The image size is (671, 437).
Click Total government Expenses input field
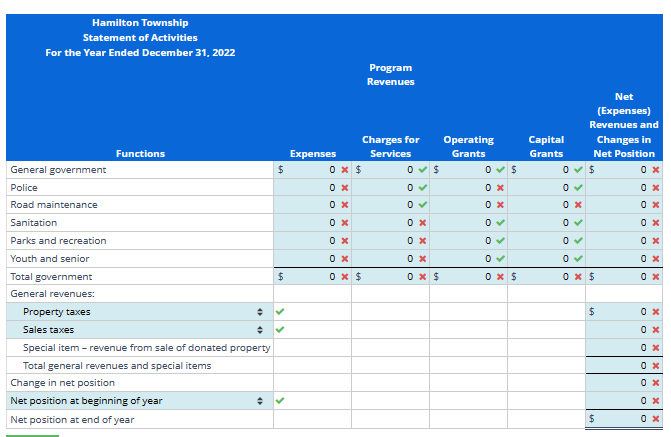(x=312, y=276)
